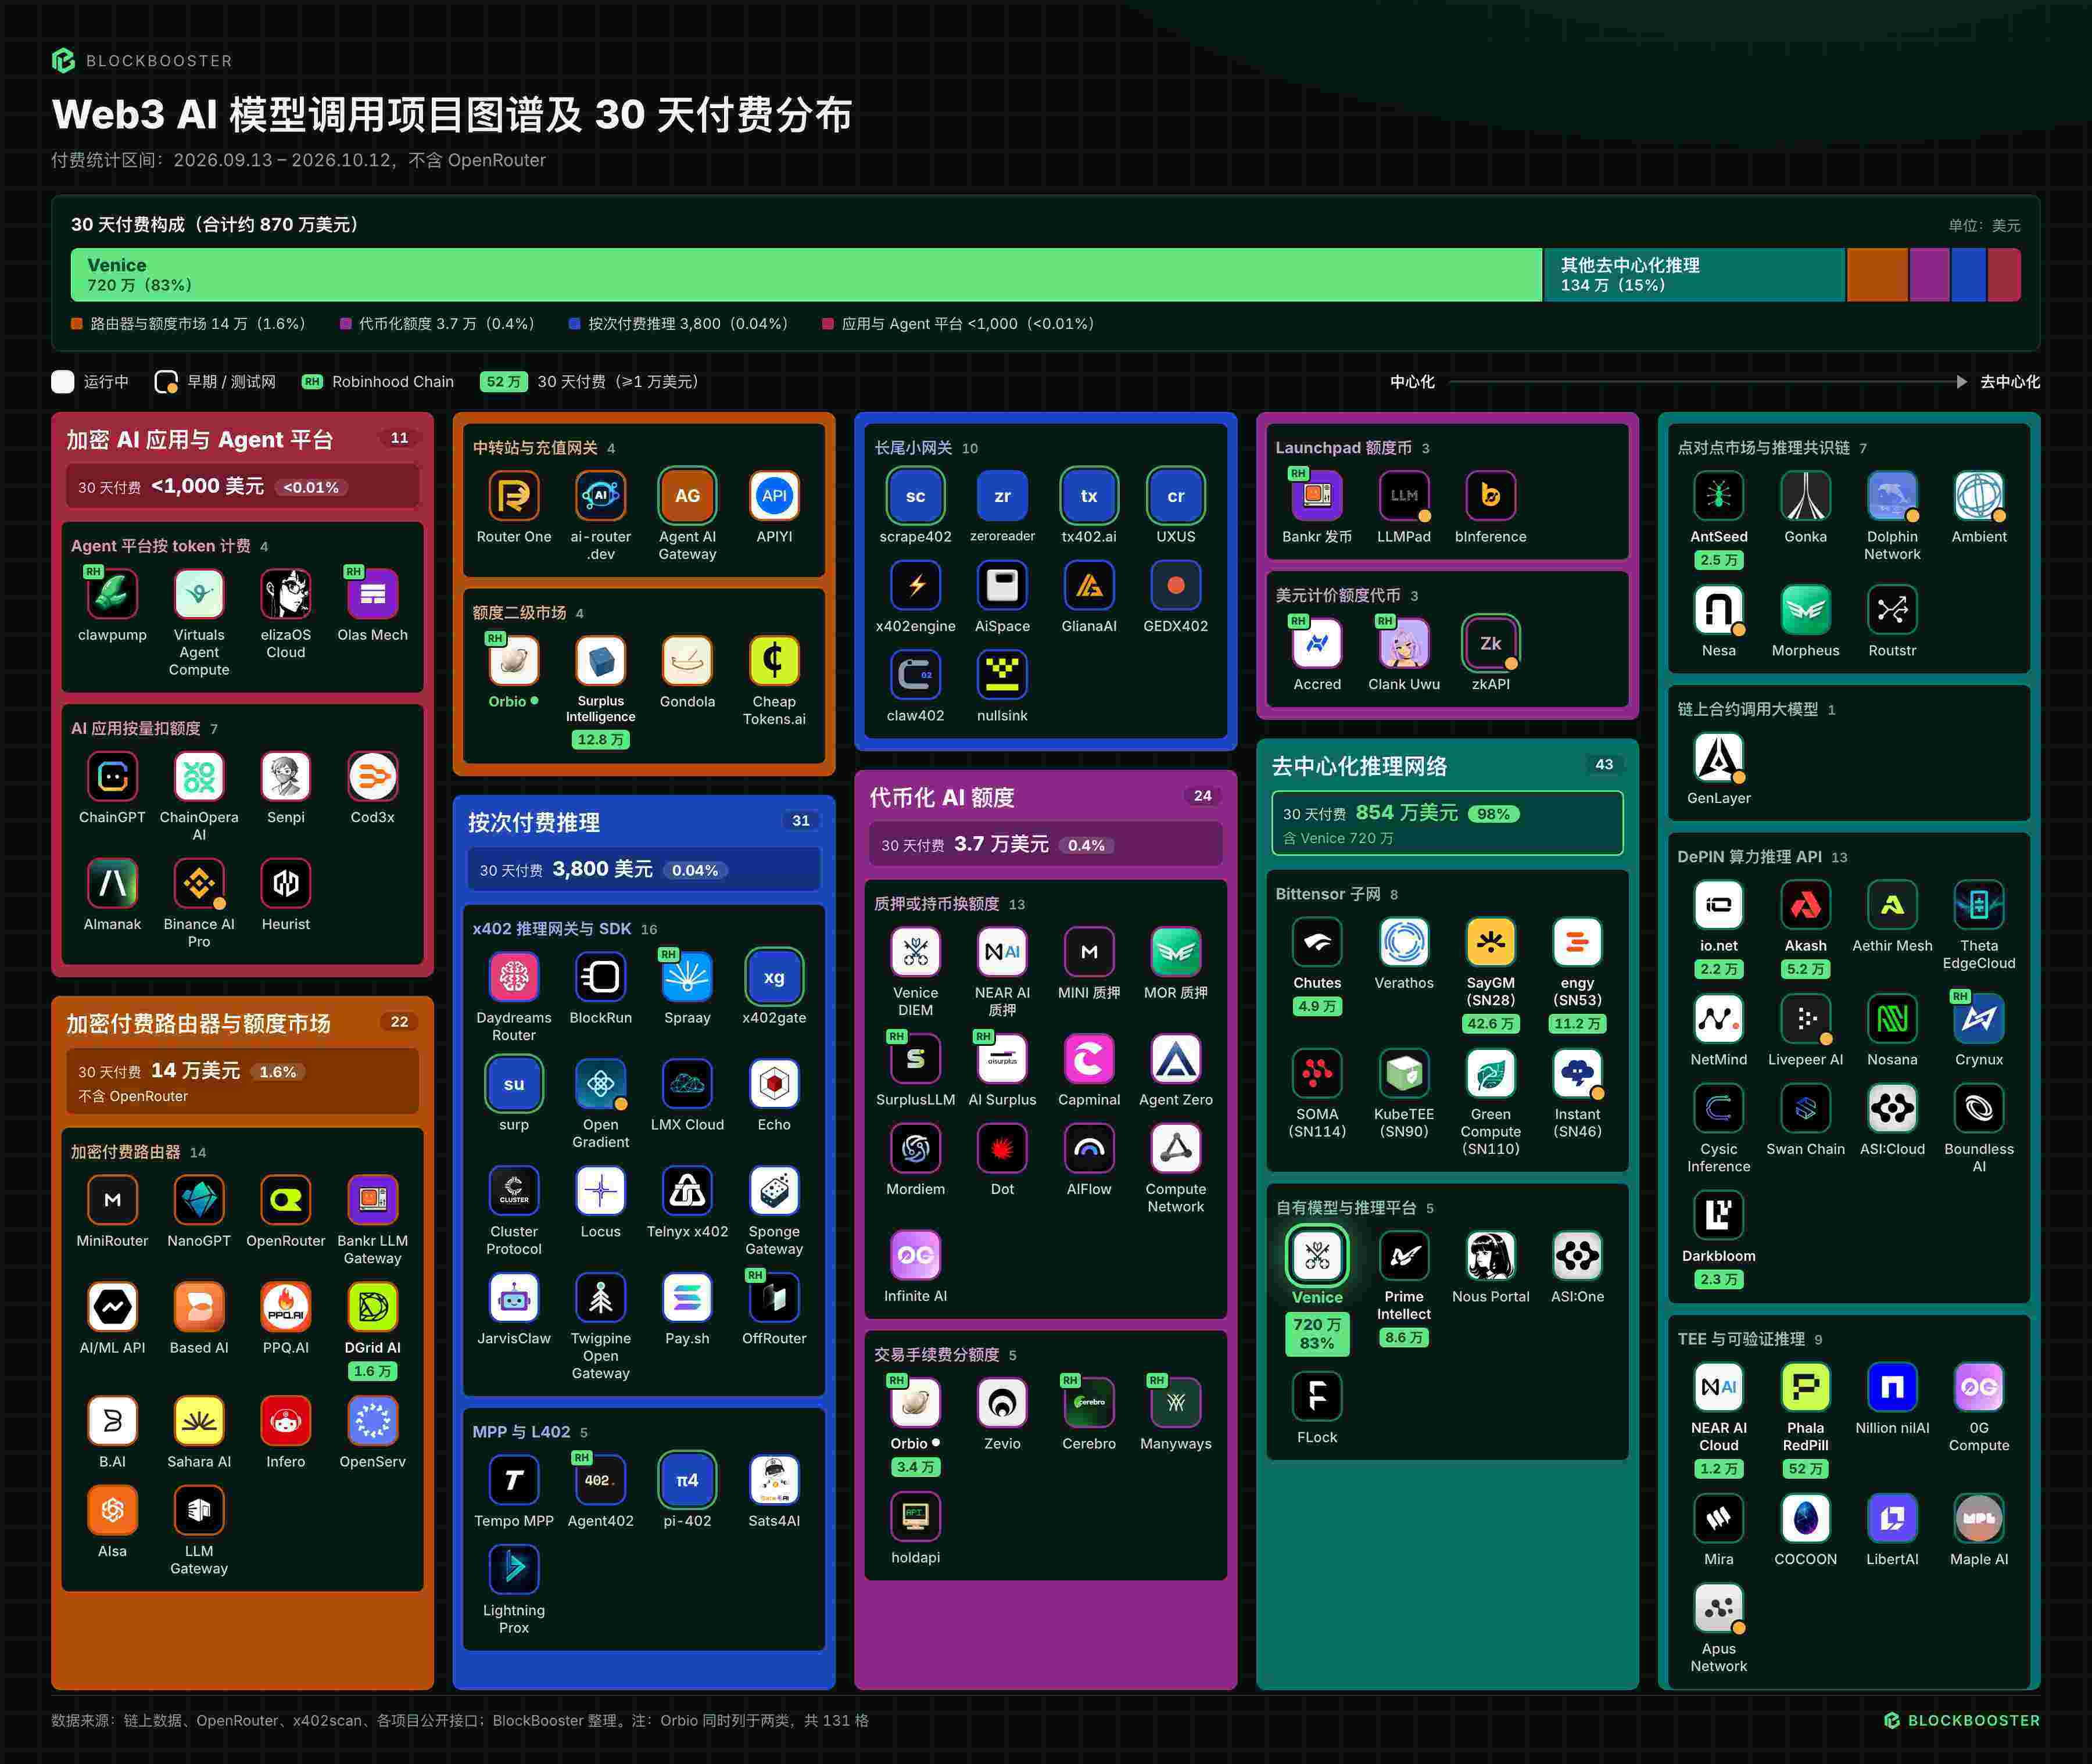Click the Venice 720 万 bar segment

tap(806, 275)
